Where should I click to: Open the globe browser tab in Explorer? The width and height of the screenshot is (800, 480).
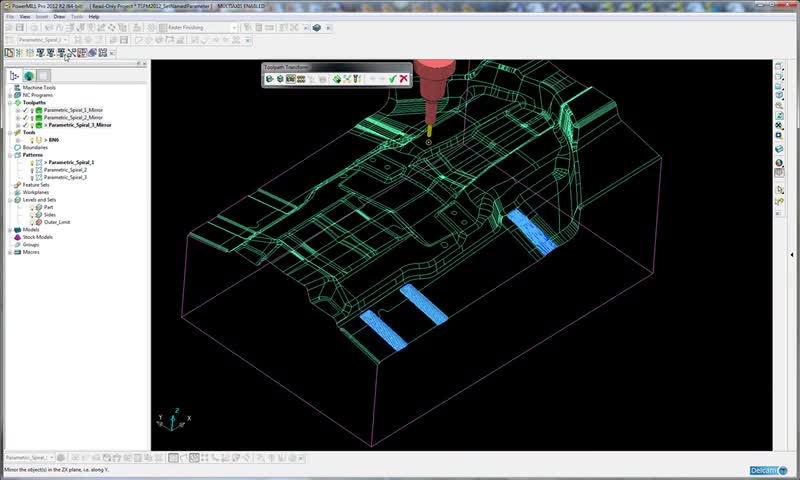(29, 75)
